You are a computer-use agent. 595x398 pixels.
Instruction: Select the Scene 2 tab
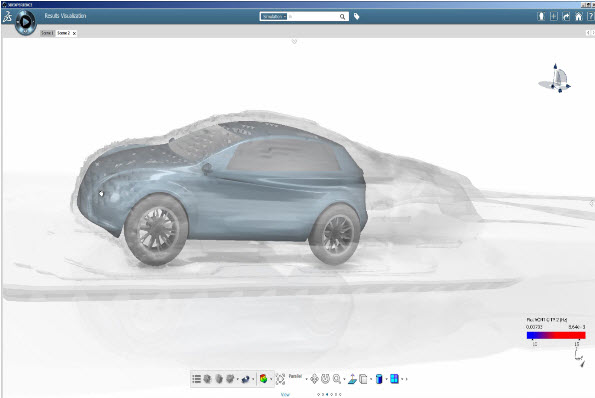point(64,33)
